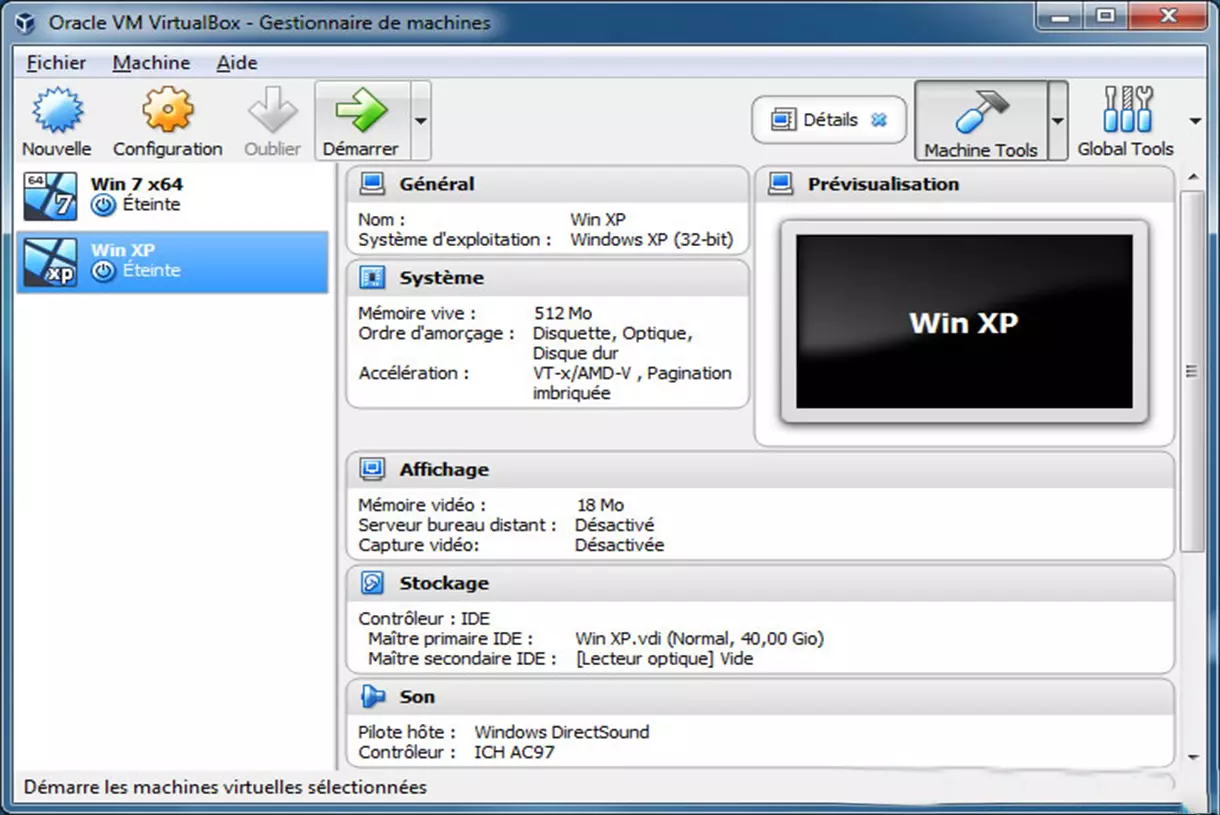Open Configuration gear icon
The height and width of the screenshot is (815, 1220).
pyautogui.click(x=167, y=110)
